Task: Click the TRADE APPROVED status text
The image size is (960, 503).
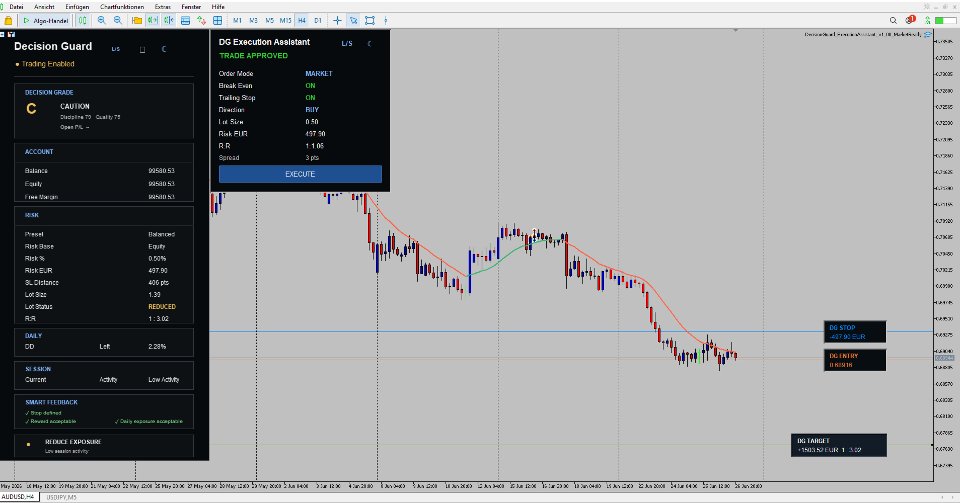Action: [253, 56]
